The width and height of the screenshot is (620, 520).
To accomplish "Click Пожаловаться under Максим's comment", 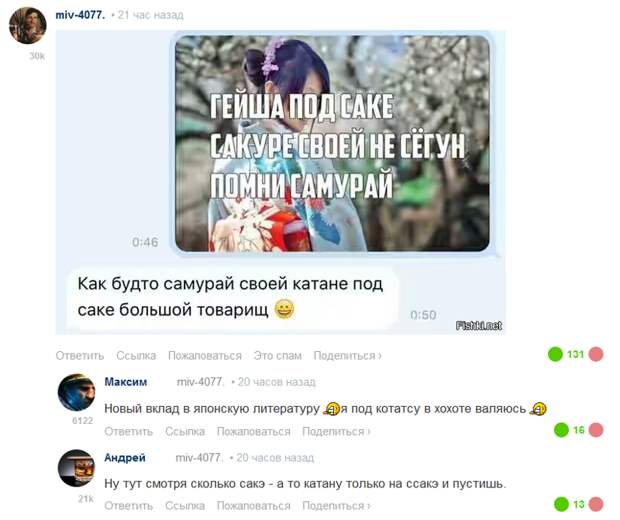I will (x=253, y=431).
